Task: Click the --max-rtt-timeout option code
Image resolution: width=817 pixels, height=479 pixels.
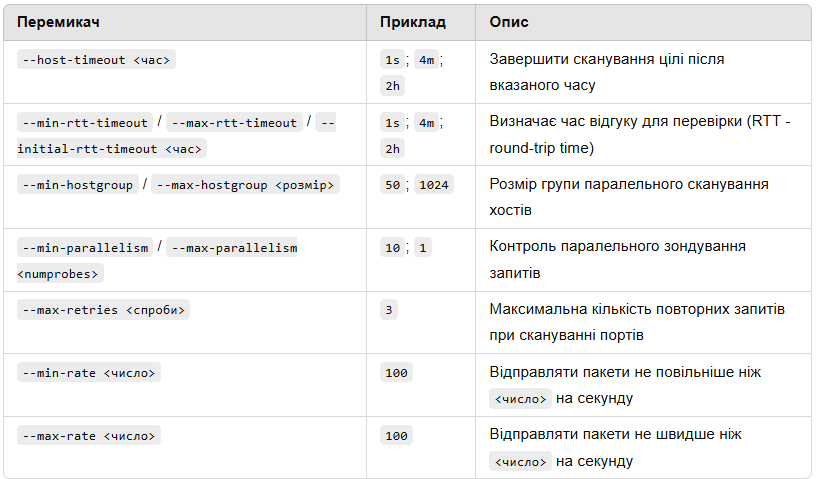Action: click(x=234, y=123)
